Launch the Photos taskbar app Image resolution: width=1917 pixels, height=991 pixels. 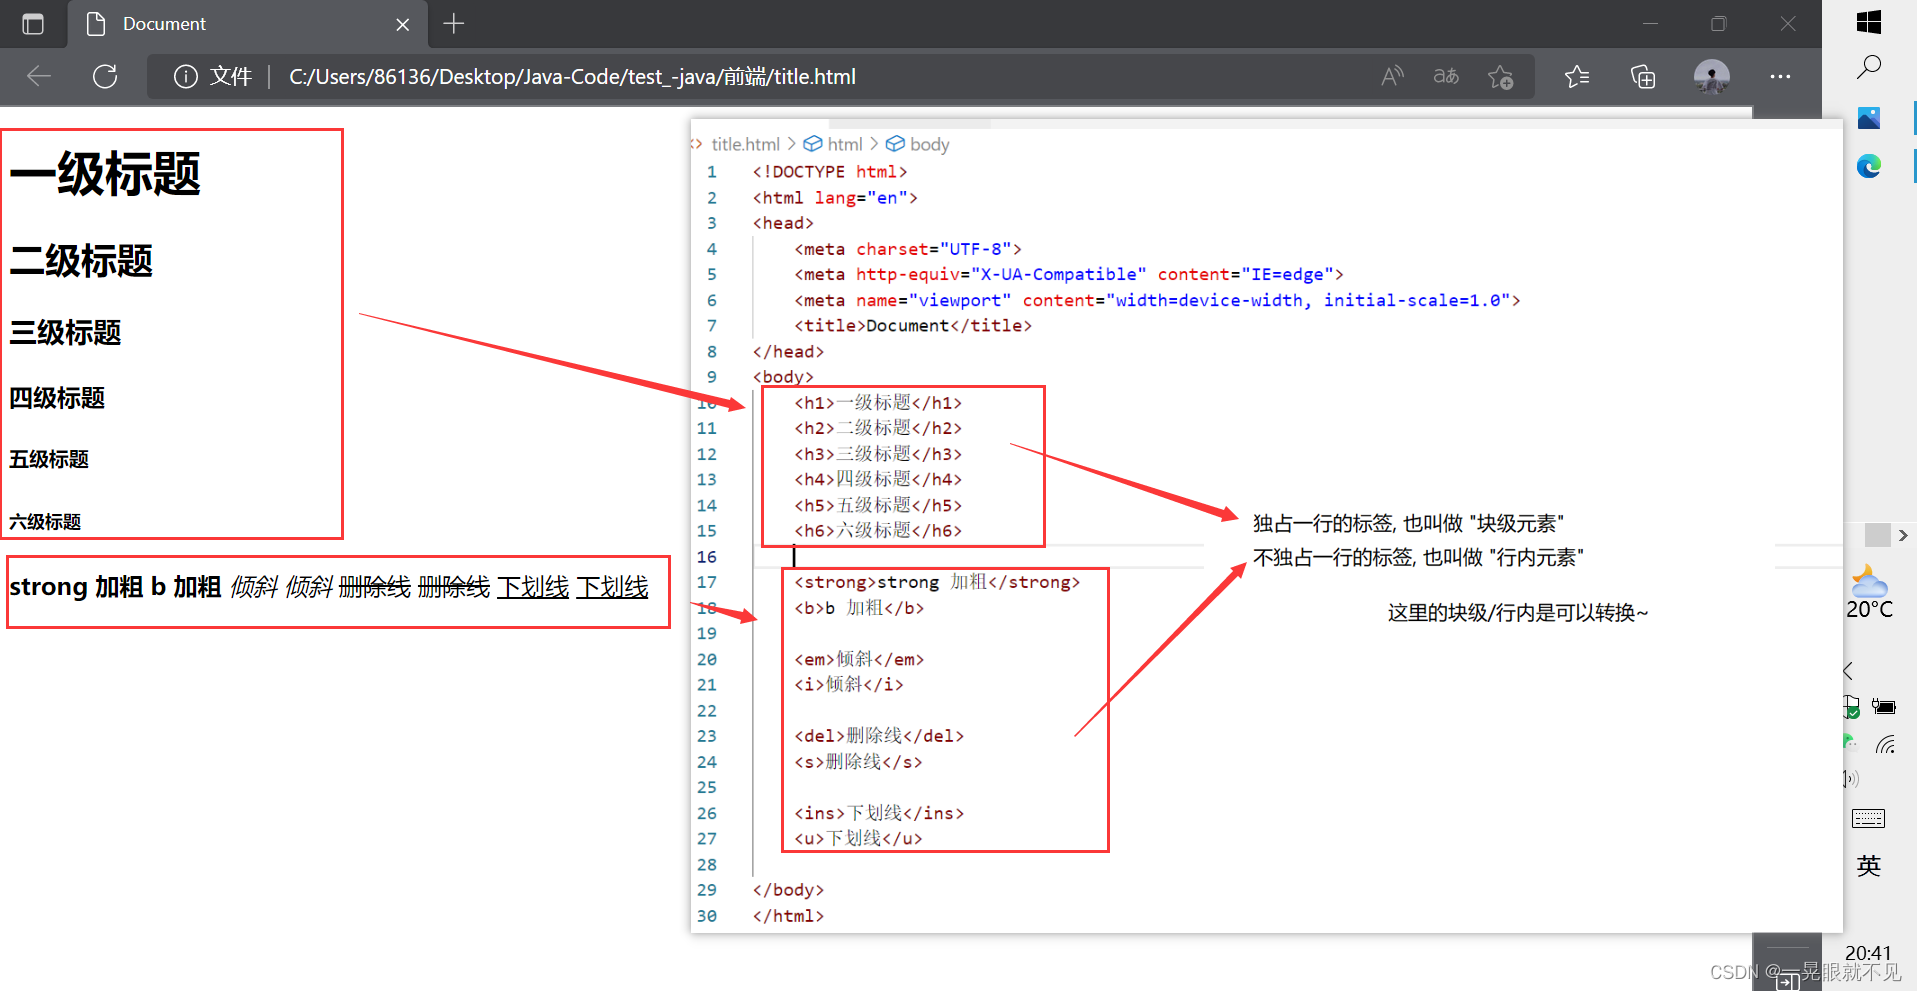[x=1868, y=118]
